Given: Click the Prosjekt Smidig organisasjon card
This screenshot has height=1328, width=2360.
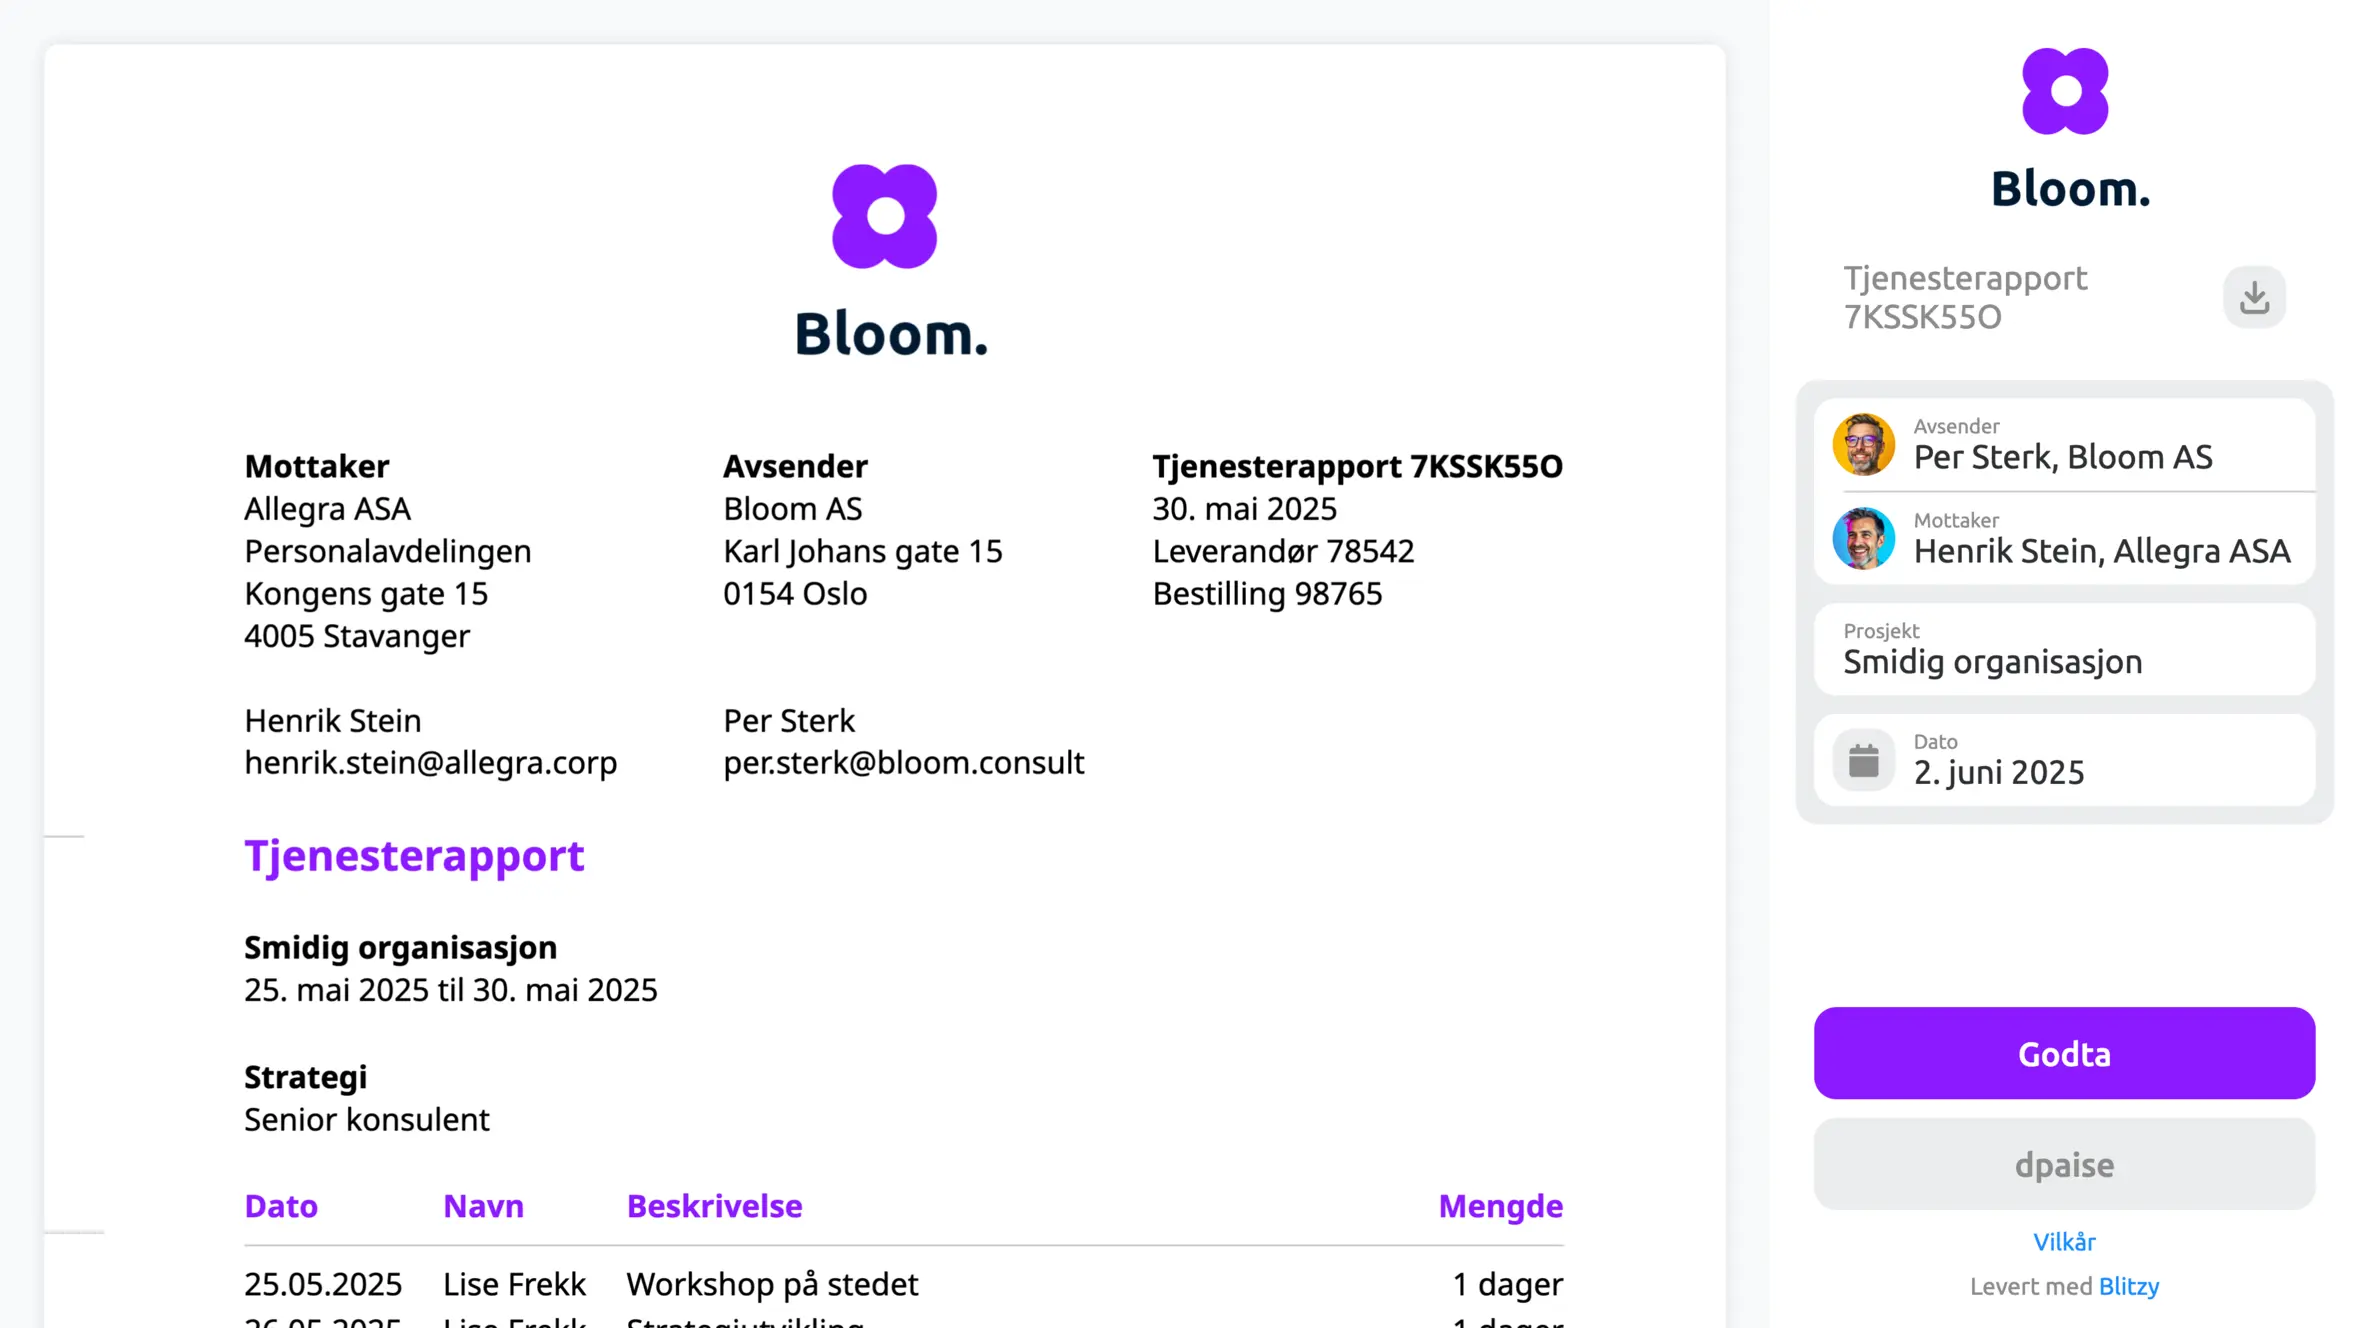Looking at the screenshot, I should pyautogui.click(x=2064, y=649).
